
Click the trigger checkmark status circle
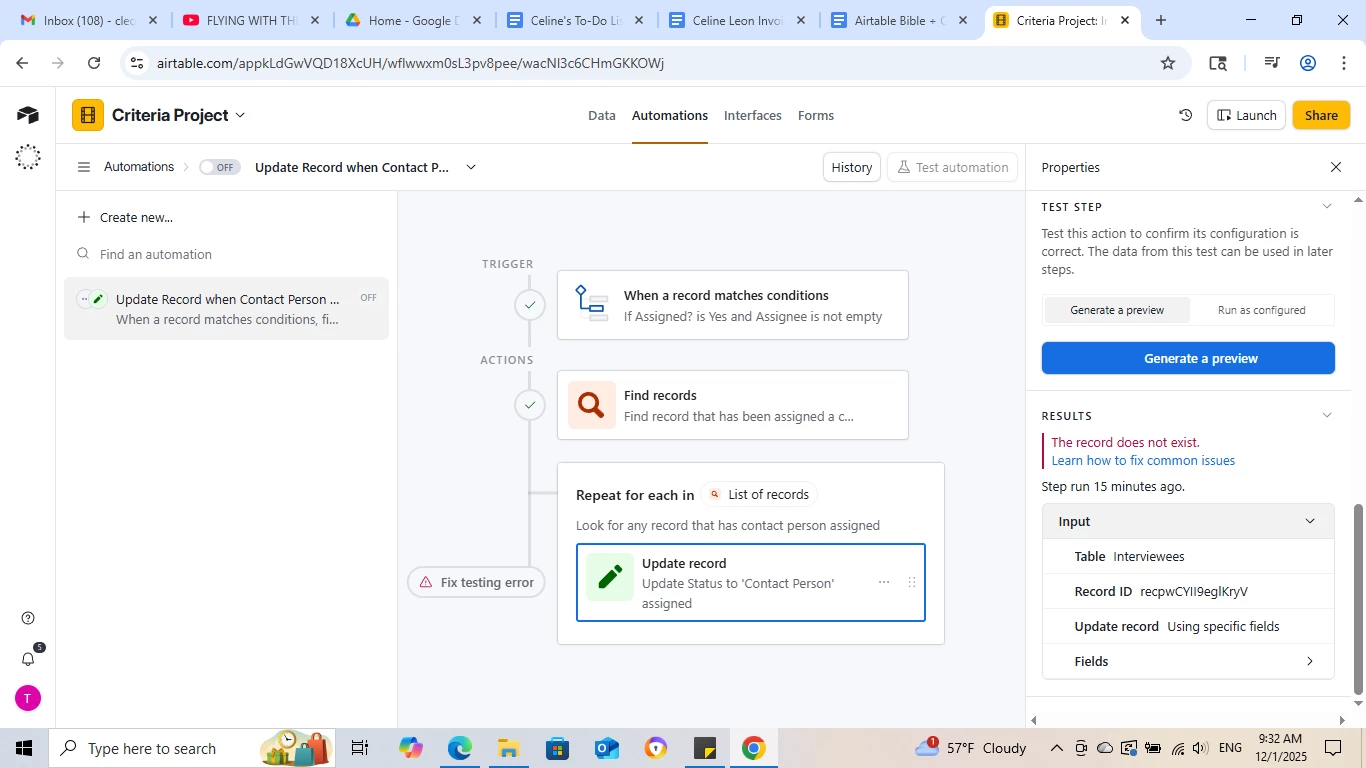pyautogui.click(x=530, y=305)
